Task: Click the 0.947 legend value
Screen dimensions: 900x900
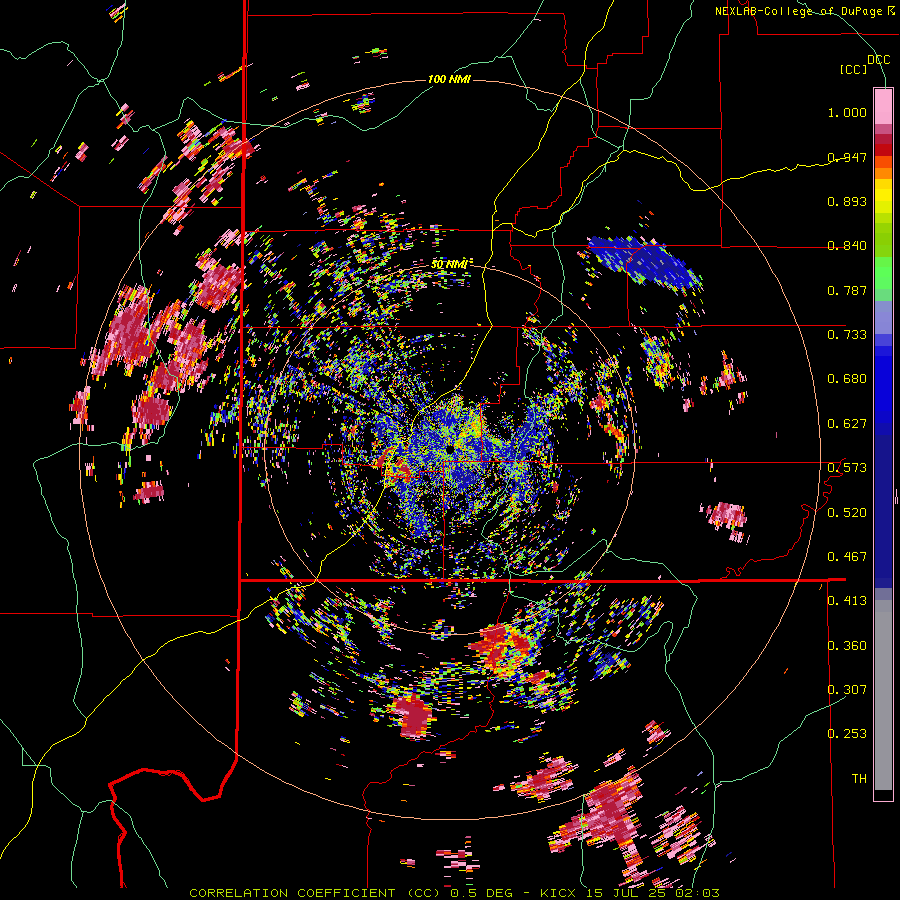Action: pos(847,157)
